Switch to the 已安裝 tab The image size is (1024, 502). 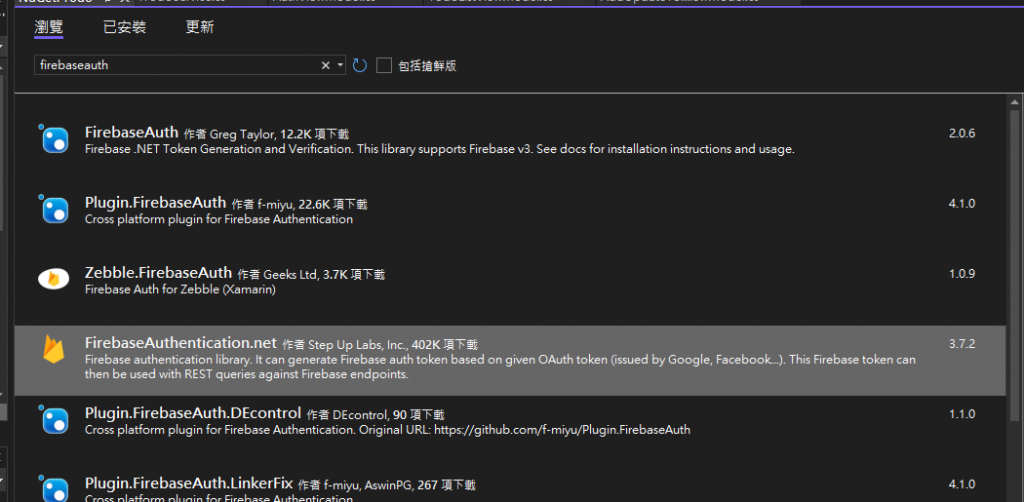point(125,27)
